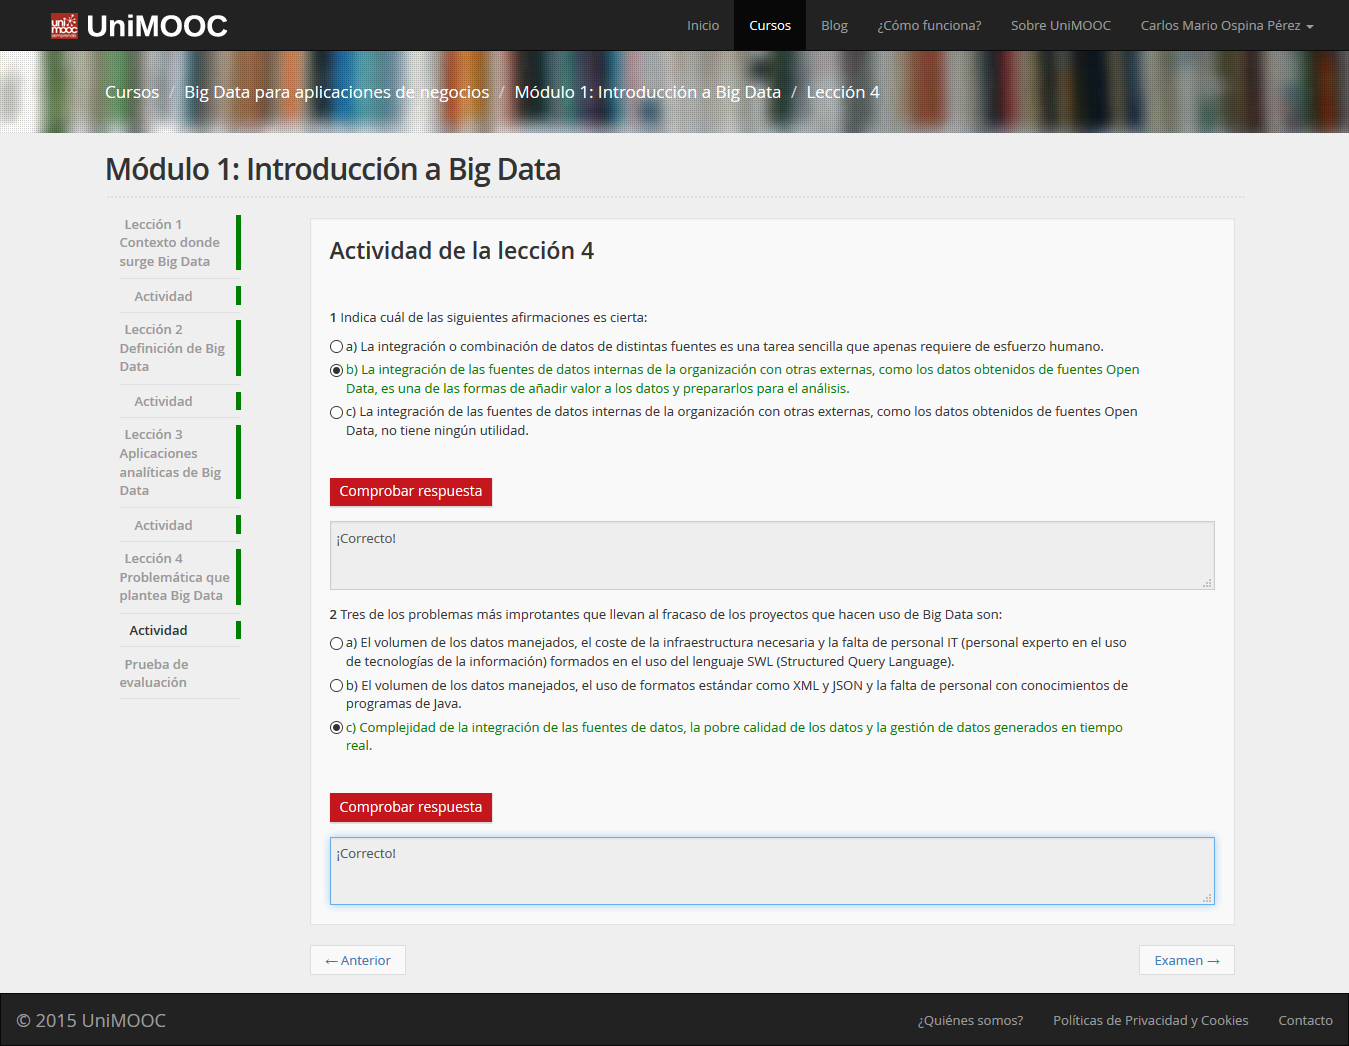Click first Comprobar respuesta button

[410, 491]
